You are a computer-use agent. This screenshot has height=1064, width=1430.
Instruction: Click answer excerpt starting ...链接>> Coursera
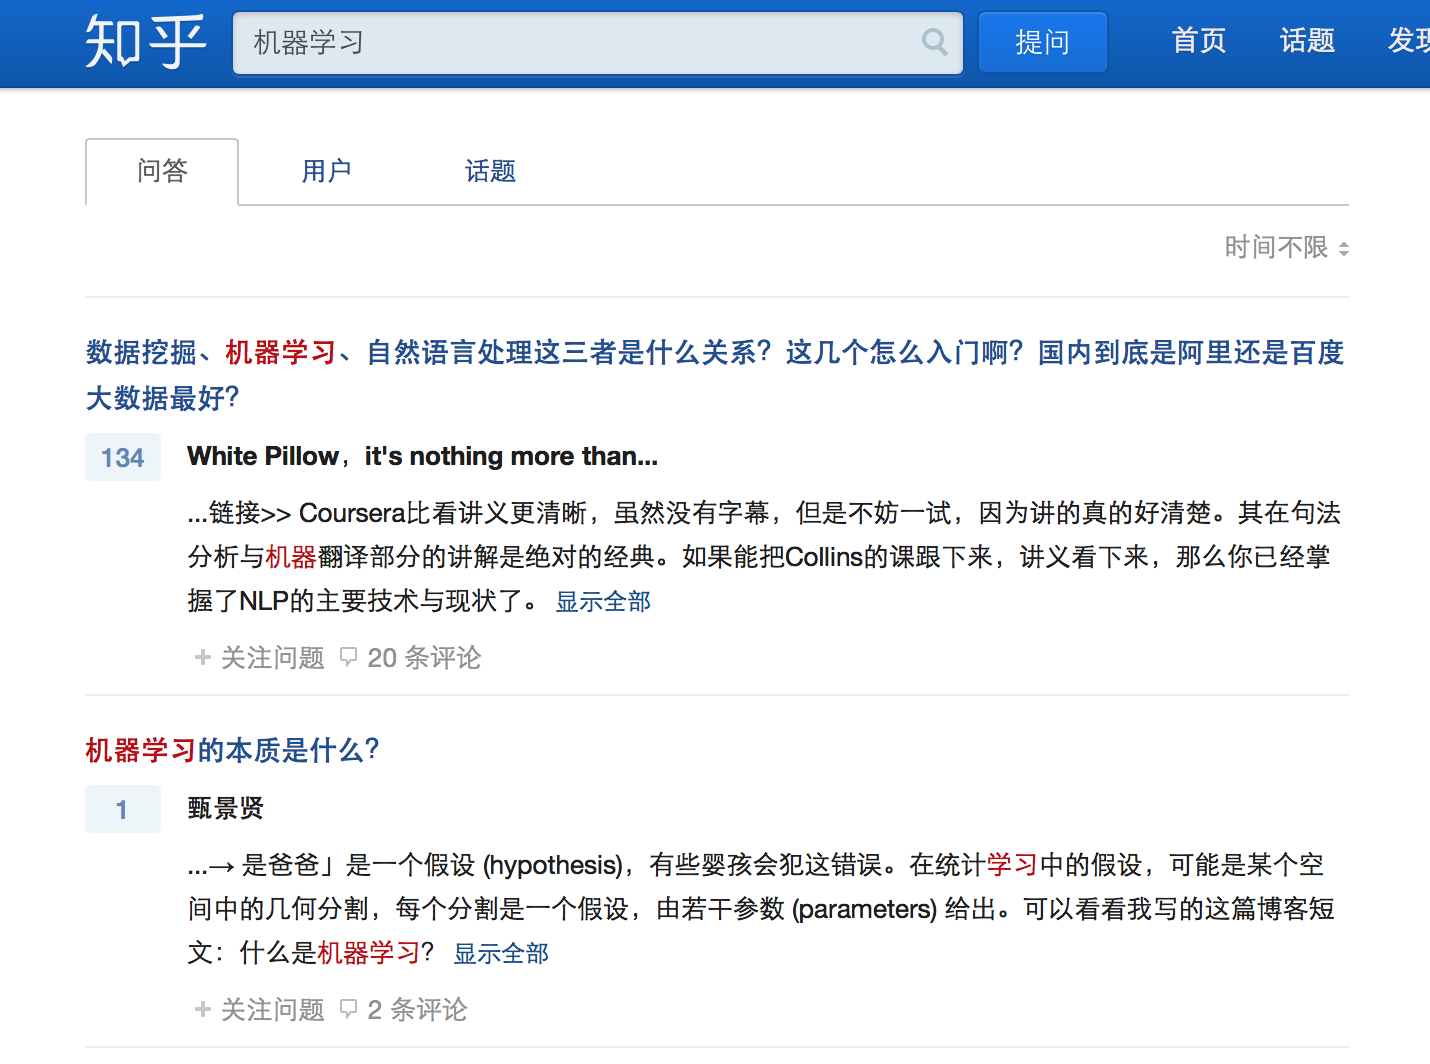coord(764,557)
